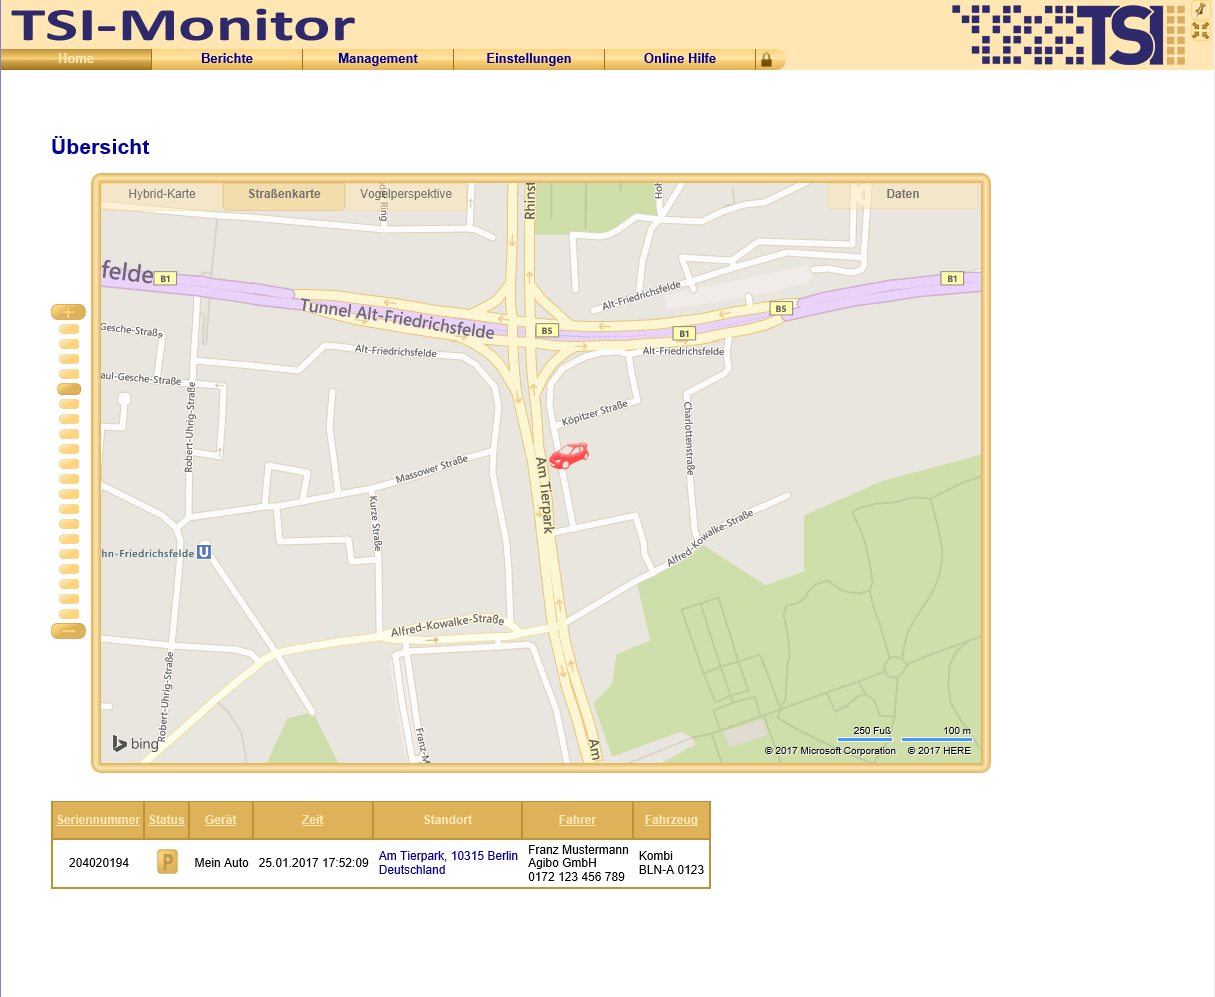Zoom in with the plus button
This screenshot has width=1215, height=997.
(68, 312)
